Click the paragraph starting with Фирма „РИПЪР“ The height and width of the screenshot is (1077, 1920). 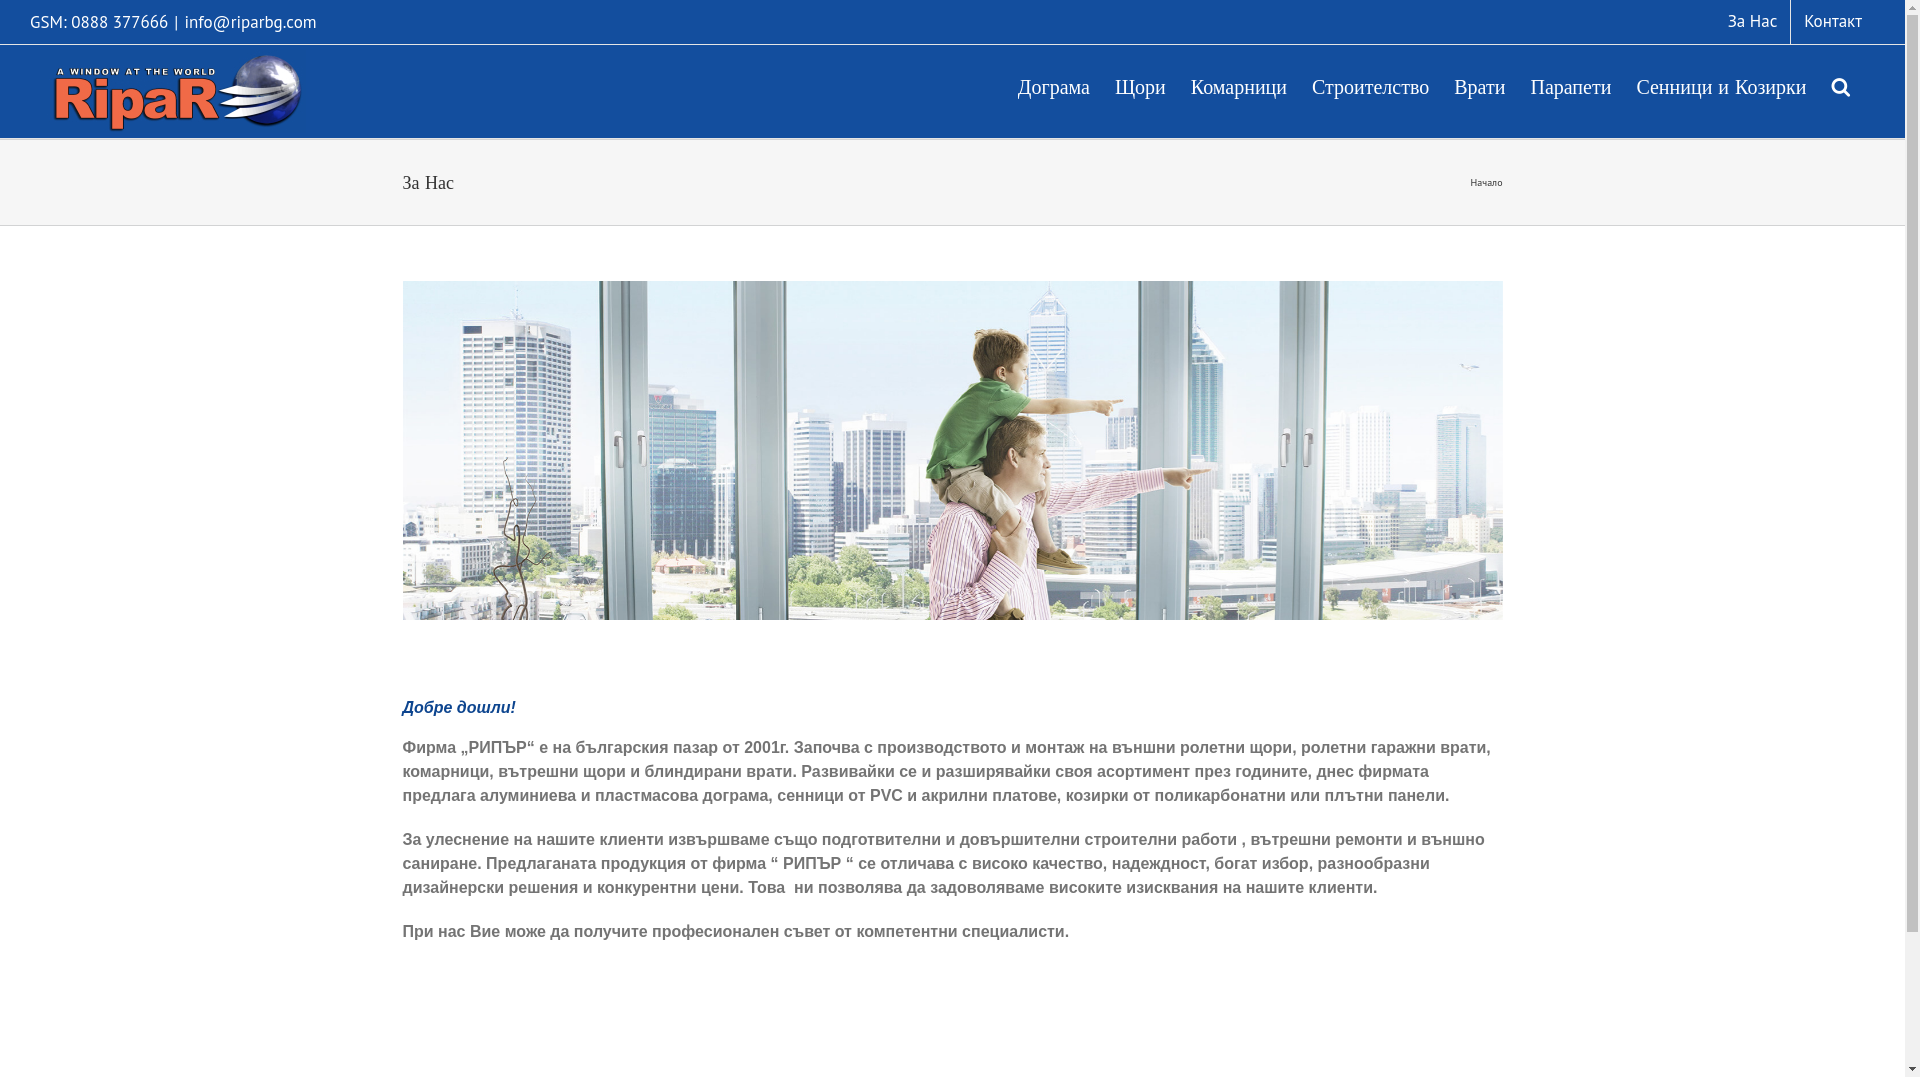(x=946, y=772)
